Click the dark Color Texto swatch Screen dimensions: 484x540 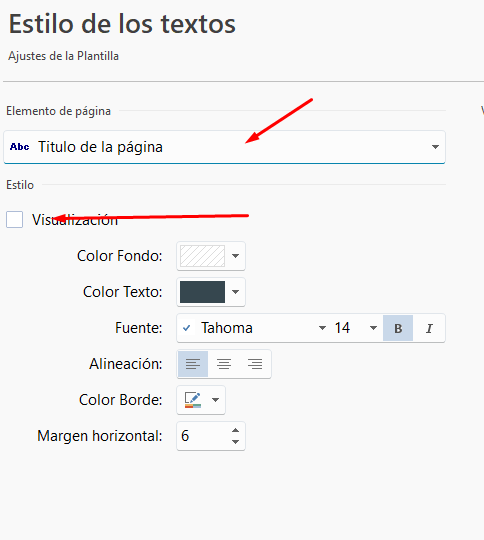click(x=203, y=292)
